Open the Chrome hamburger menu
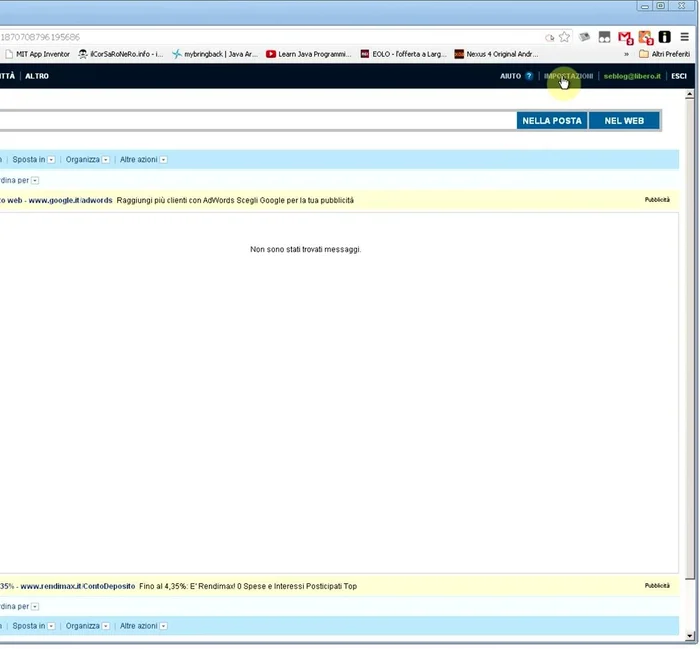The height and width of the screenshot is (649, 700). click(685, 37)
